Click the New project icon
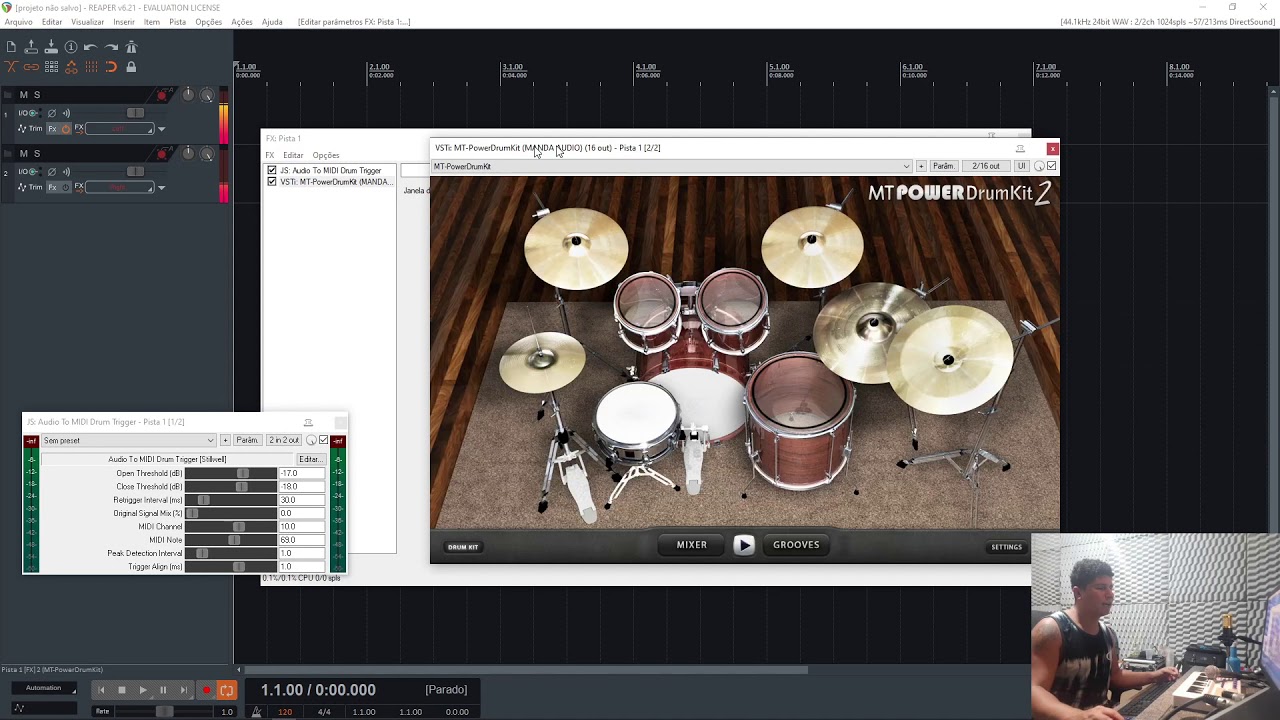The height and width of the screenshot is (720, 1280). (x=11, y=47)
